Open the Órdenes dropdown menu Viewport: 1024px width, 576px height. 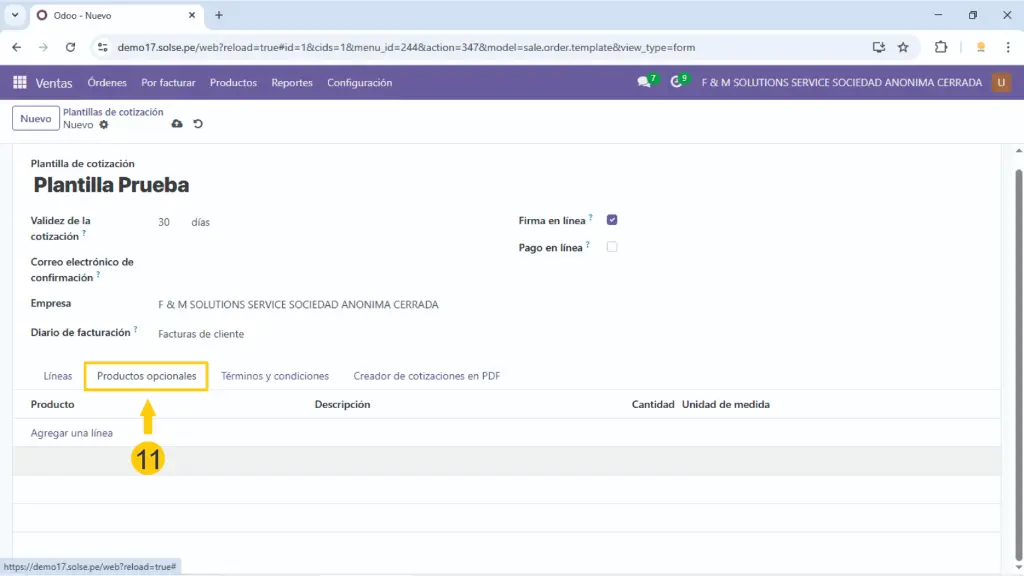107,83
